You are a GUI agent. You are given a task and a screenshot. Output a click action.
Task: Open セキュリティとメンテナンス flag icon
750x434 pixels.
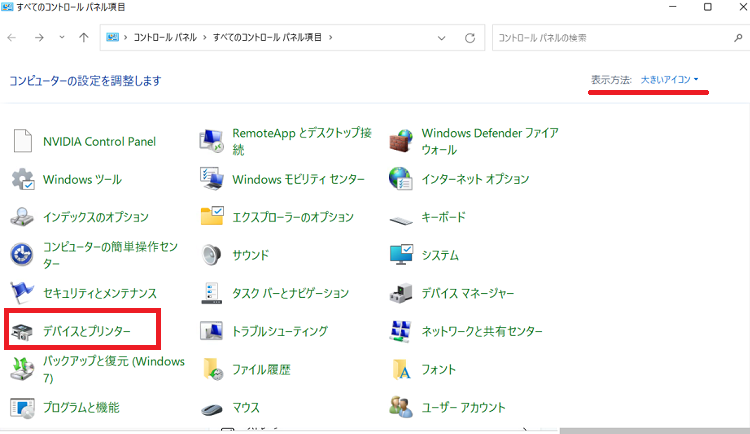pos(22,292)
